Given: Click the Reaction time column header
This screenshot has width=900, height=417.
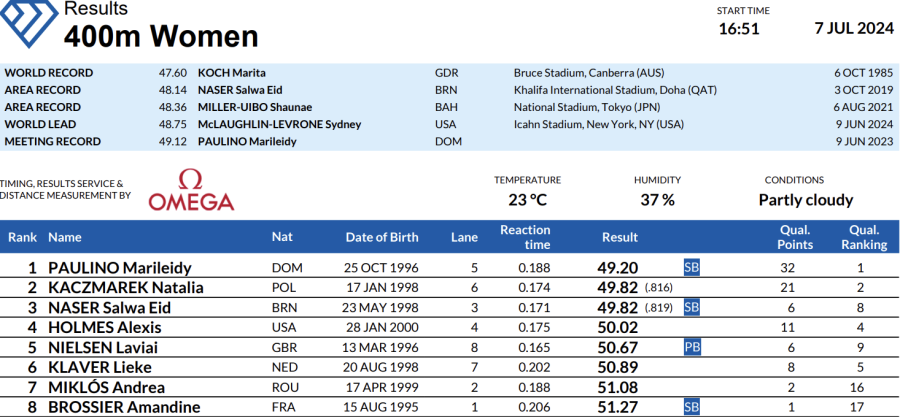Looking at the screenshot, I should (x=525, y=238).
